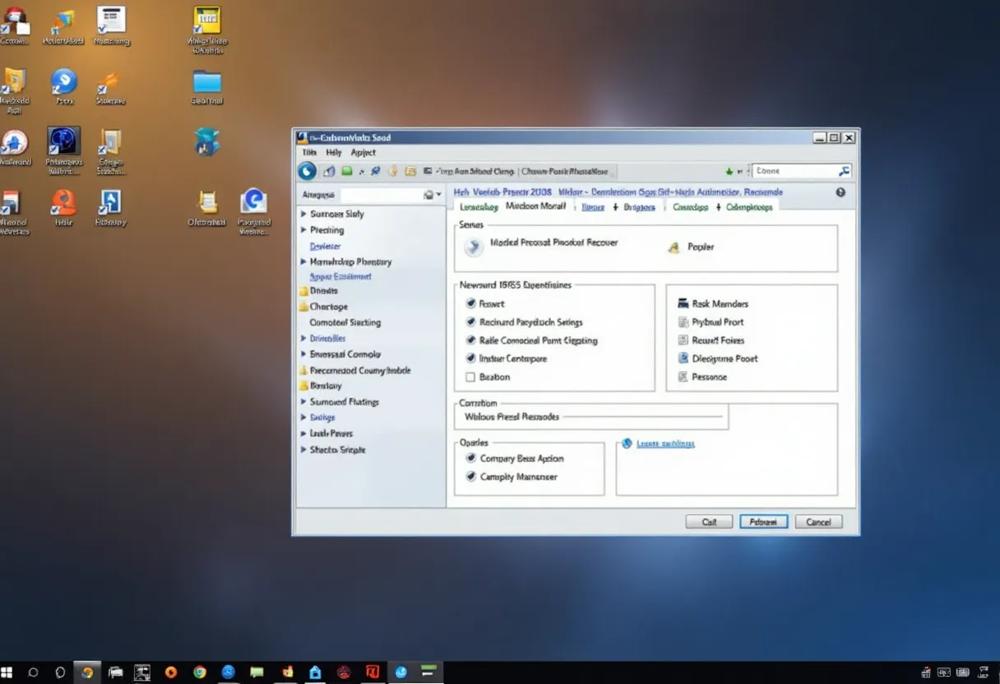Image resolution: width=1000 pixels, height=684 pixels.
Task: Open the yellow notepad shortcut on the desktop
Action: pyautogui.click(x=207, y=20)
